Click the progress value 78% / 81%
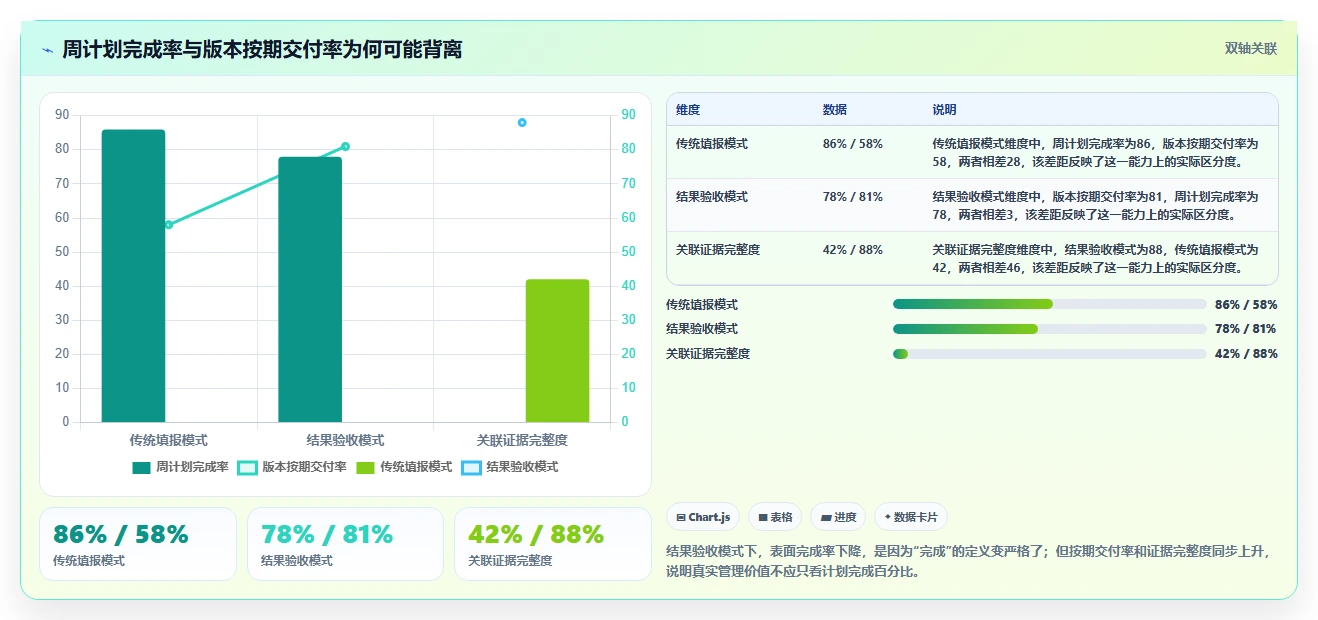Image resolution: width=1318 pixels, height=620 pixels. (x=1246, y=329)
